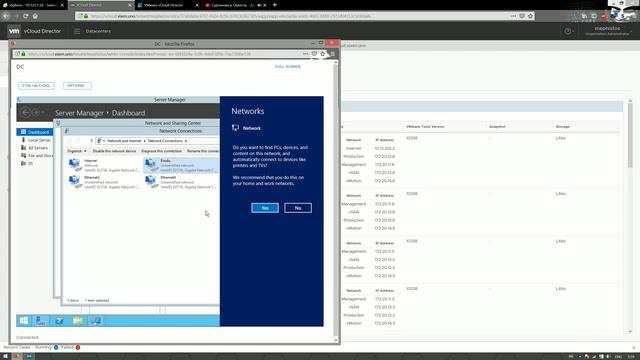This screenshot has height=360, width=640.
Task: Open PowerShell from remote taskbar
Action: click(x=60, y=321)
